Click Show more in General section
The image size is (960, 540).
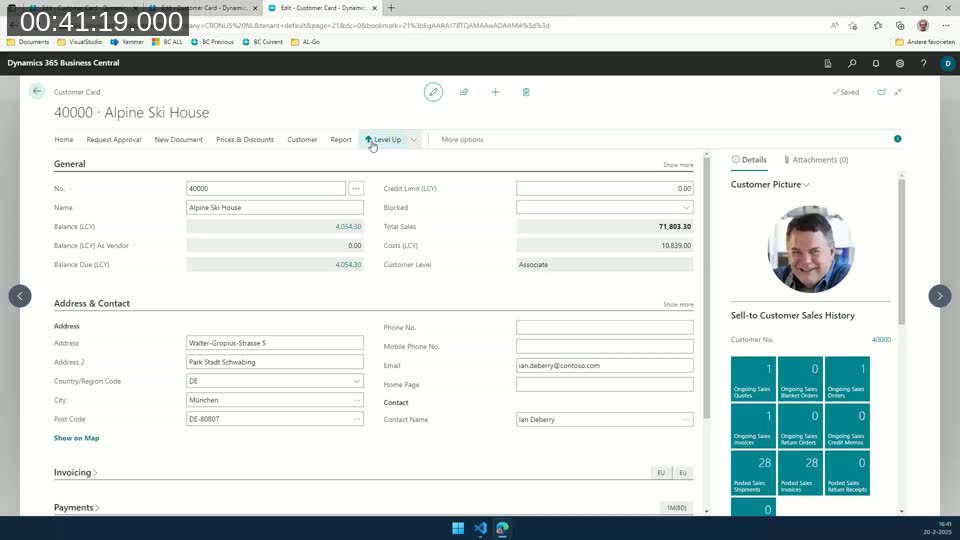click(678, 165)
